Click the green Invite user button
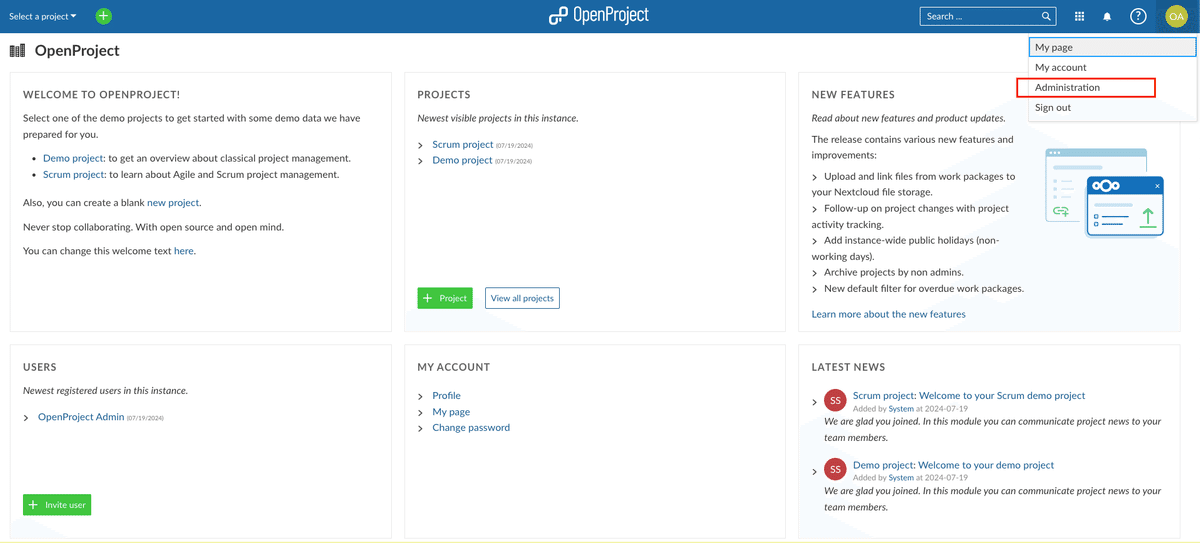This screenshot has height=543, width=1200. click(57, 505)
